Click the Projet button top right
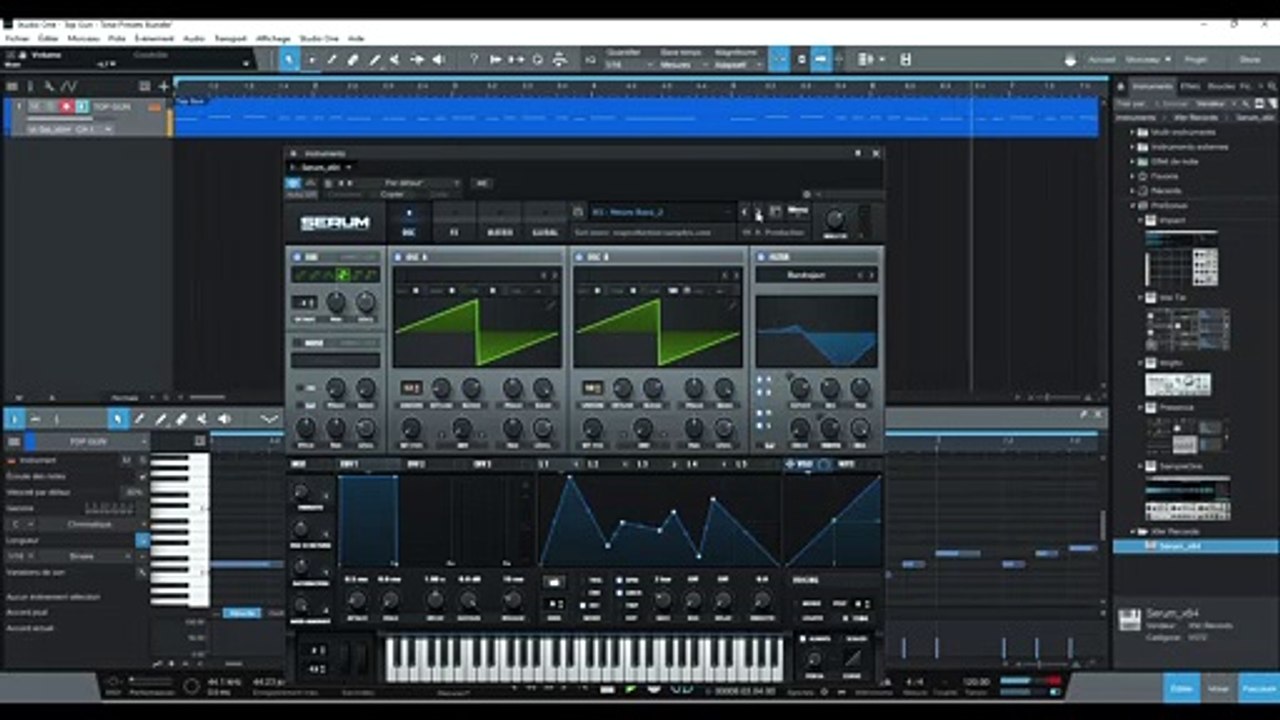 [x=1196, y=60]
